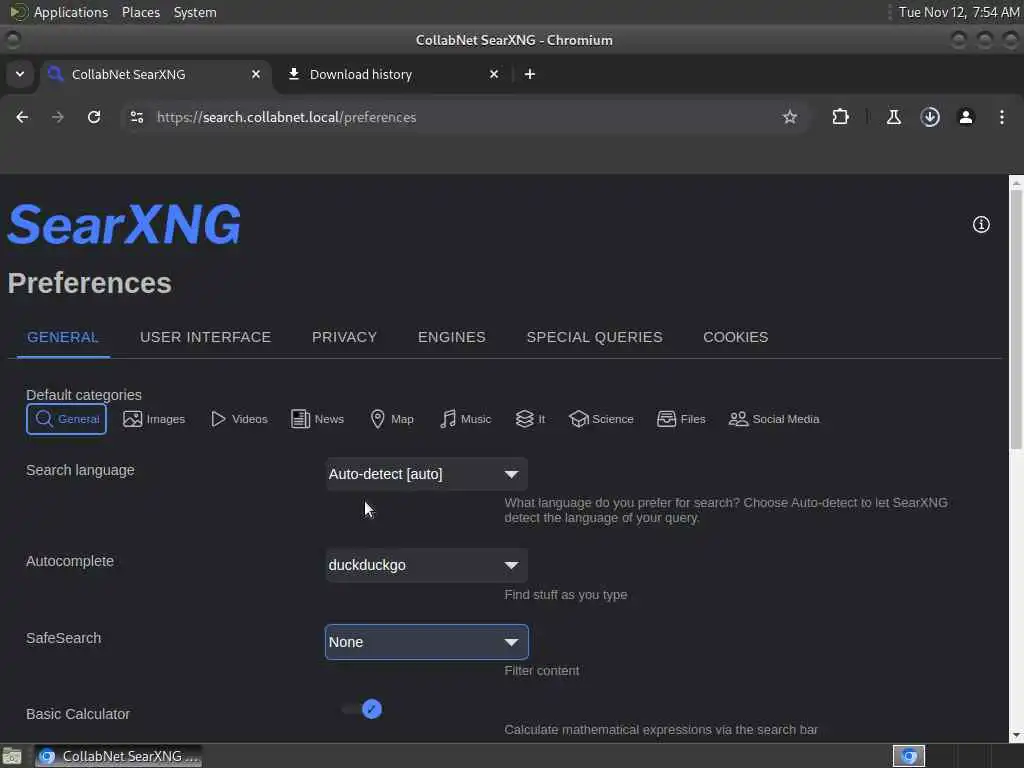Open the Search language dropdown
This screenshot has height=768, width=1024.
click(x=426, y=474)
